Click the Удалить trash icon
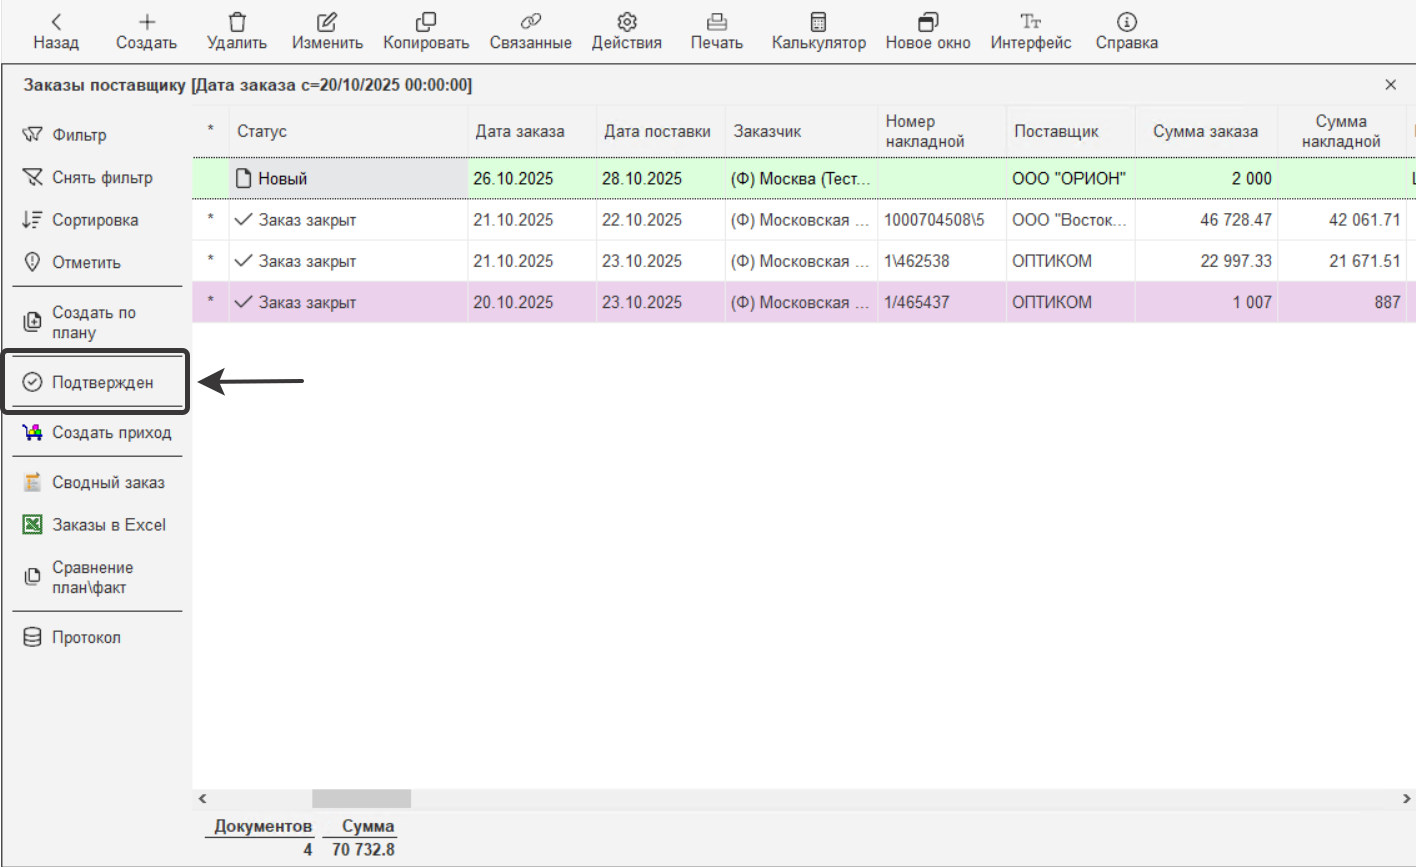Screen dimensions: 1416x867 [x=237, y=22]
